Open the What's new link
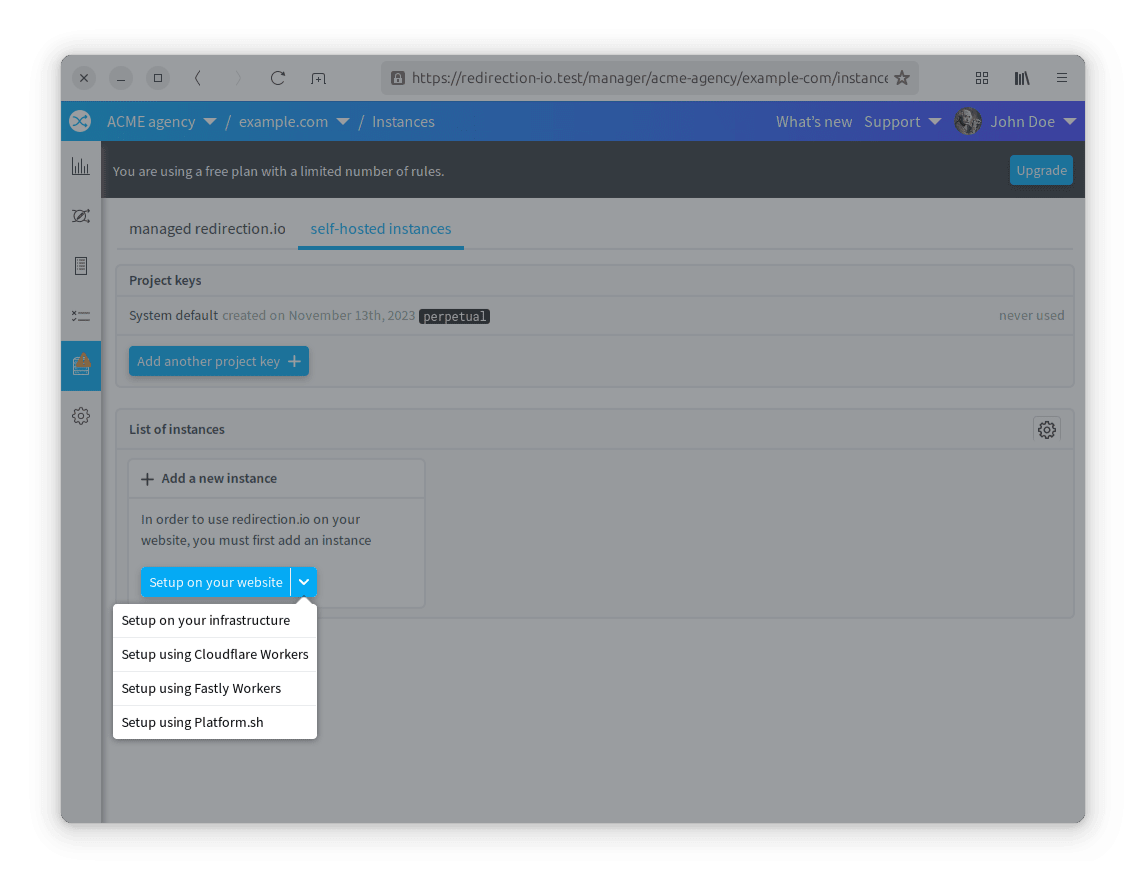 (813, 121)
